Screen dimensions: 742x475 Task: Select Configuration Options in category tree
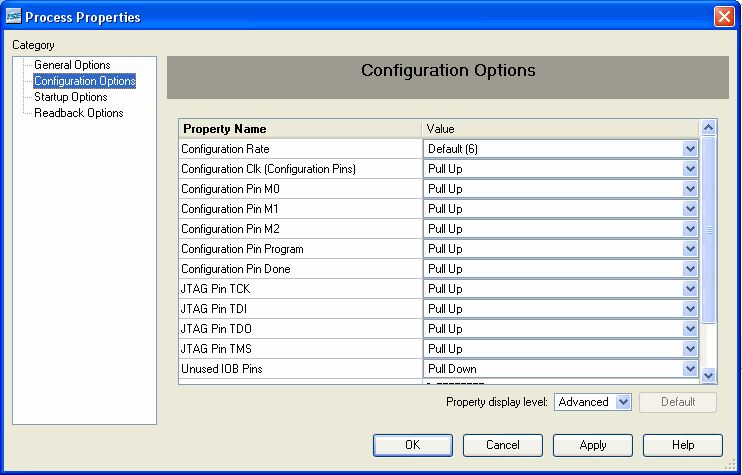84,81
